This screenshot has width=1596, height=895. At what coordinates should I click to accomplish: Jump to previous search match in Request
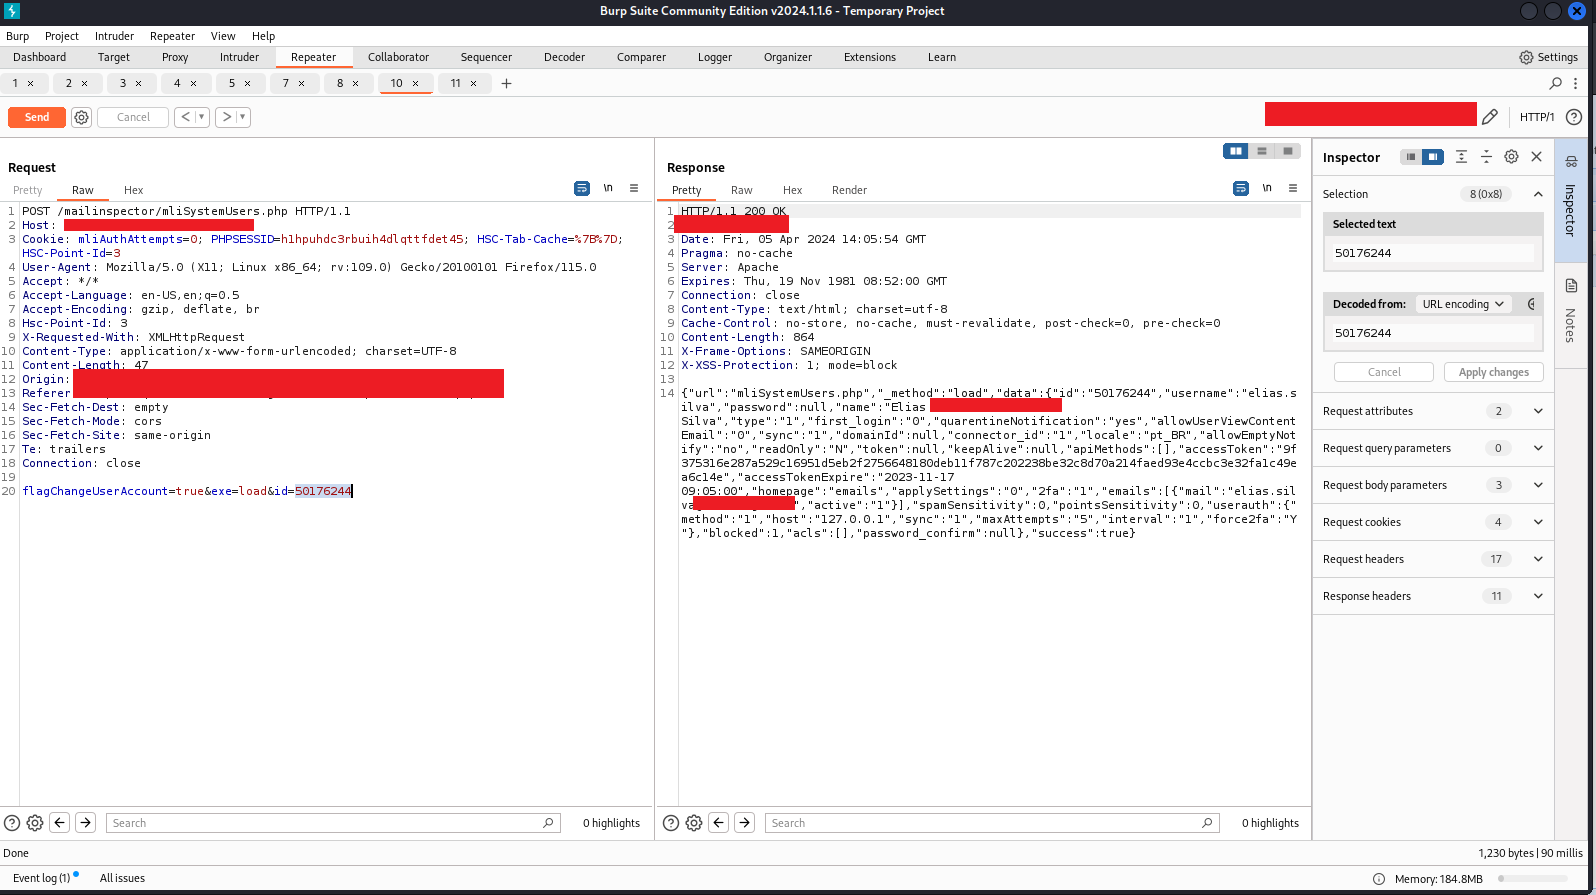click(x=60, y=823)
